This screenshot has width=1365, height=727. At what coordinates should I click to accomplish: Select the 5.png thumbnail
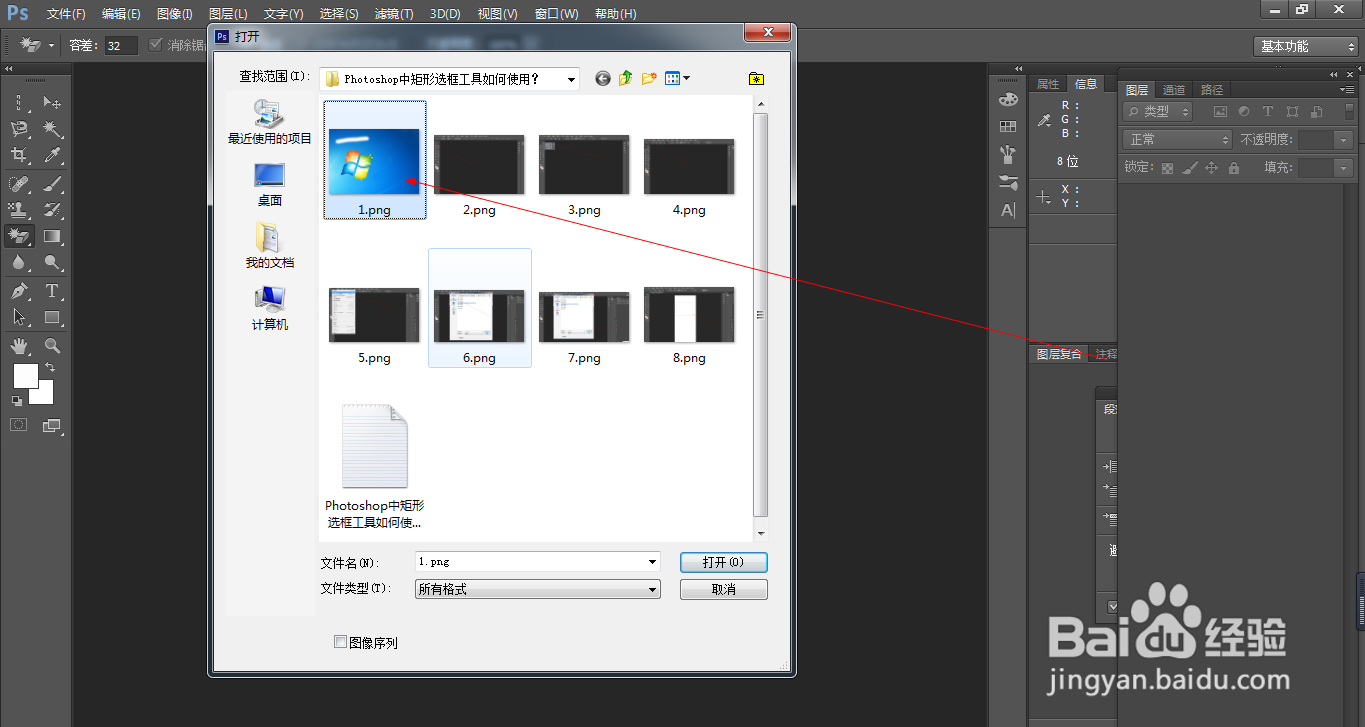coord(373,314)
